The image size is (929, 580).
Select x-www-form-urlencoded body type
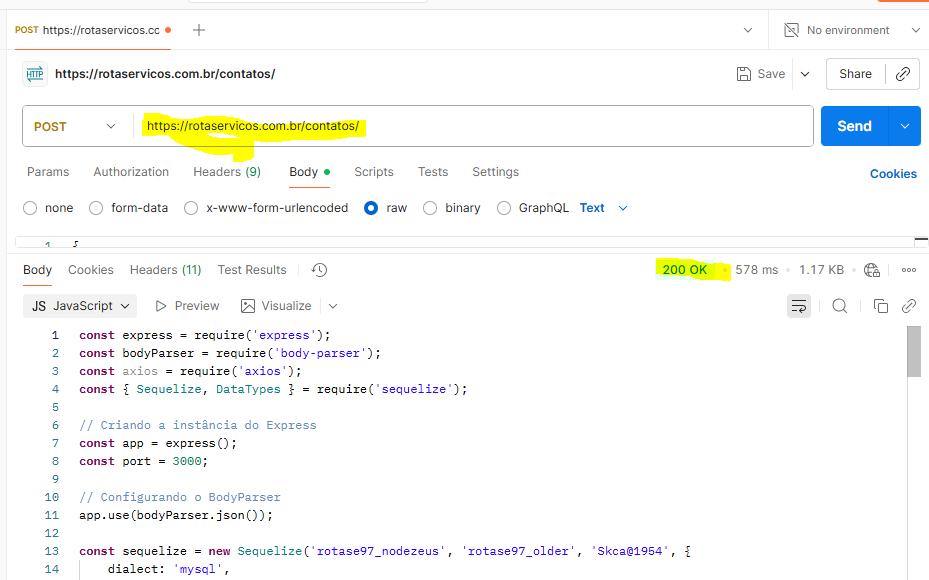coord(191,209)
